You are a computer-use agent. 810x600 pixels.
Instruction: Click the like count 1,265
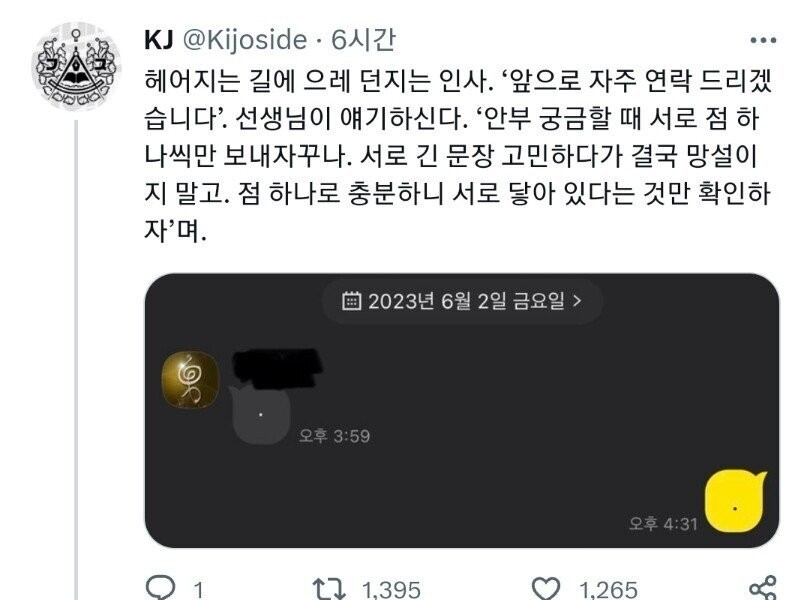click(x=608, y=590)
